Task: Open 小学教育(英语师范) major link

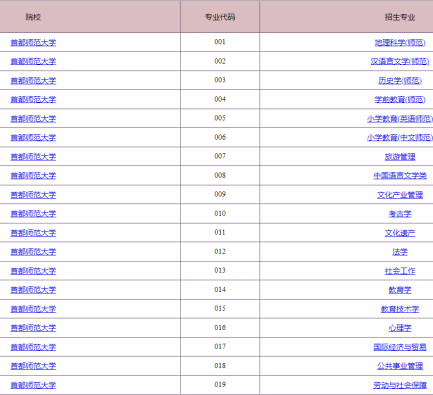Action: coord(400,119)
